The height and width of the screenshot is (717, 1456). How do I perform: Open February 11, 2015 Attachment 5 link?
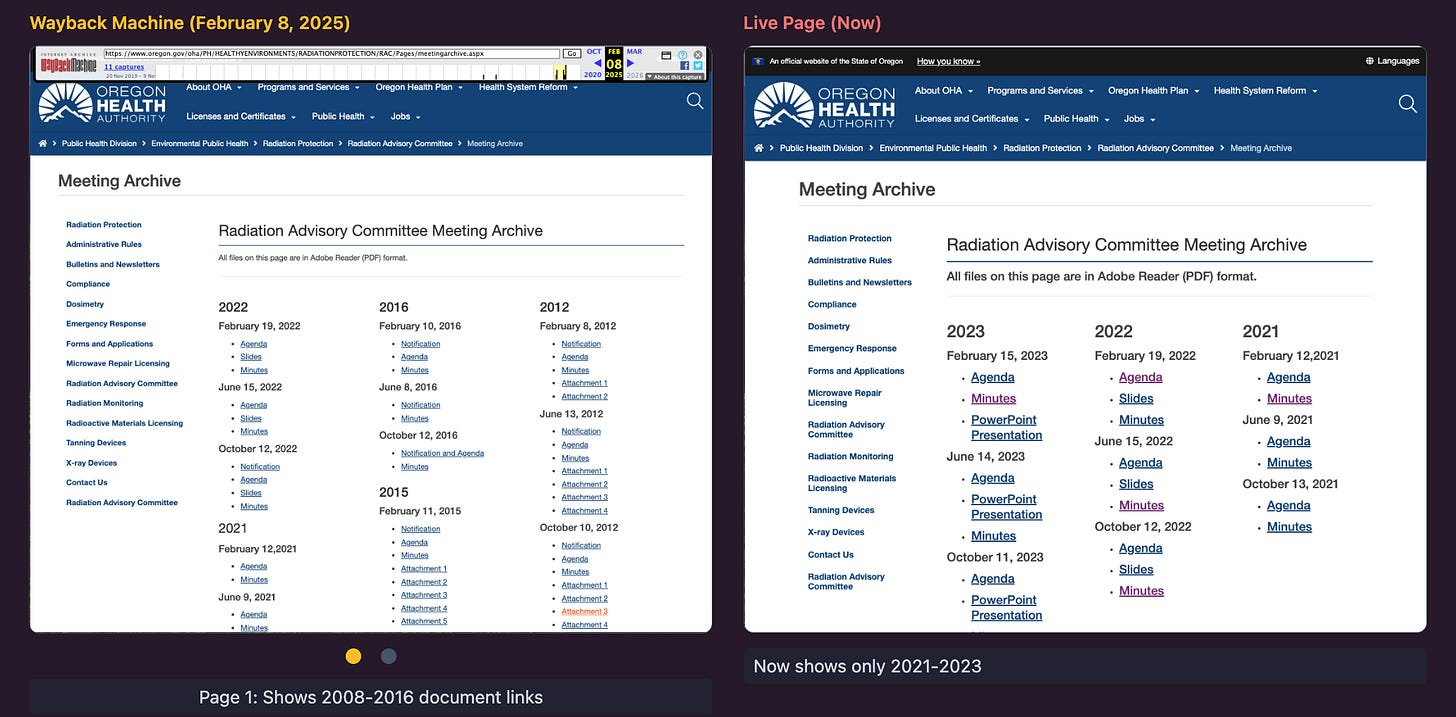click(x=424, y=621)
